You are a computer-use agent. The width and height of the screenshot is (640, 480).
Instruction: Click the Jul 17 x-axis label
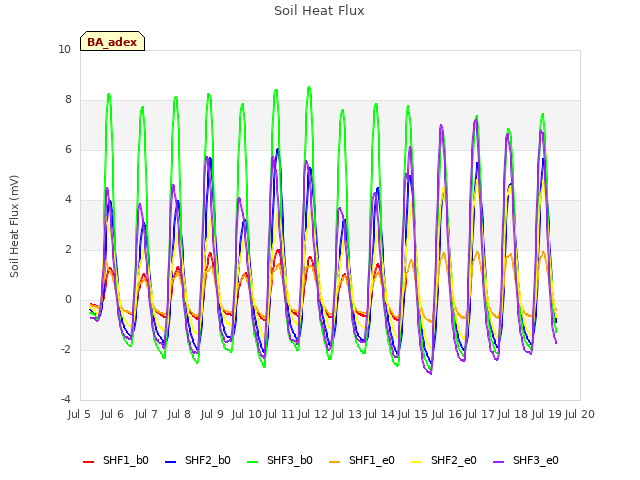click(480, 414)
